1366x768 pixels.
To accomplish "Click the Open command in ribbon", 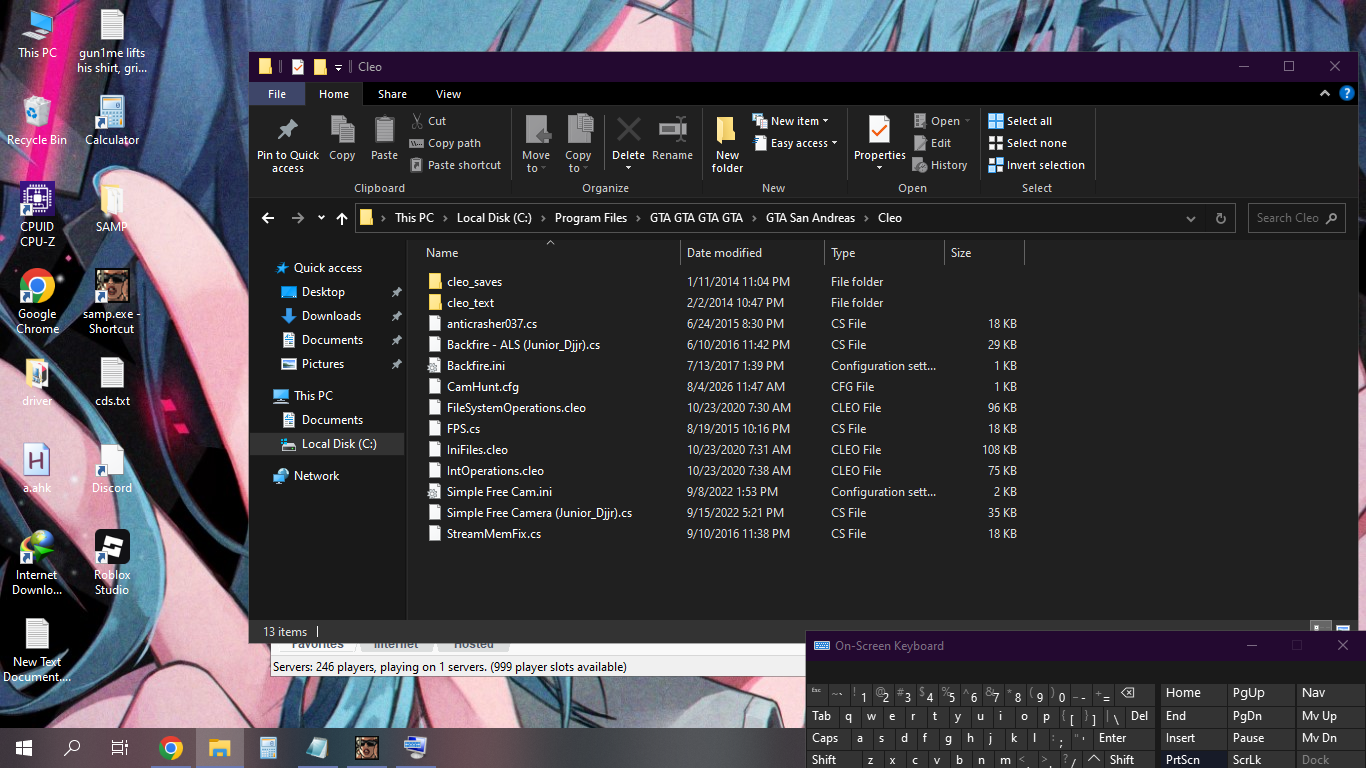I will click(941, 121).
